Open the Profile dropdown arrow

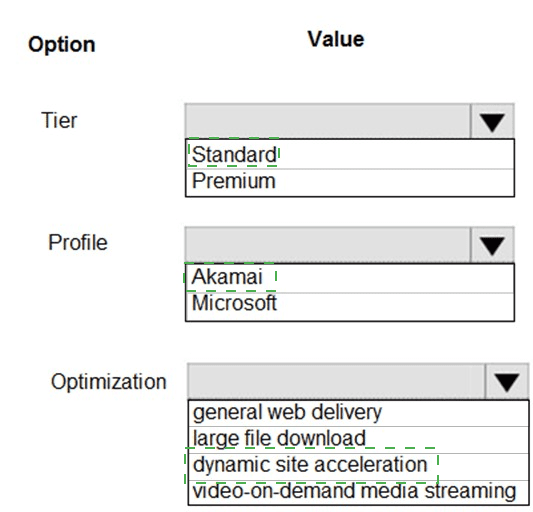coord(492,245)
